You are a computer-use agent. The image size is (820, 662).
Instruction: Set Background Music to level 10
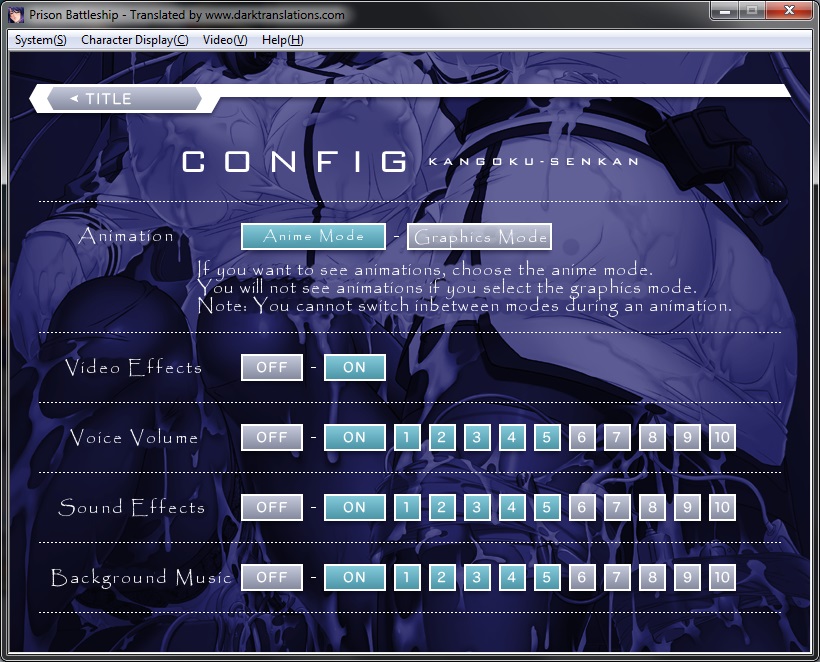pos(722,577)
